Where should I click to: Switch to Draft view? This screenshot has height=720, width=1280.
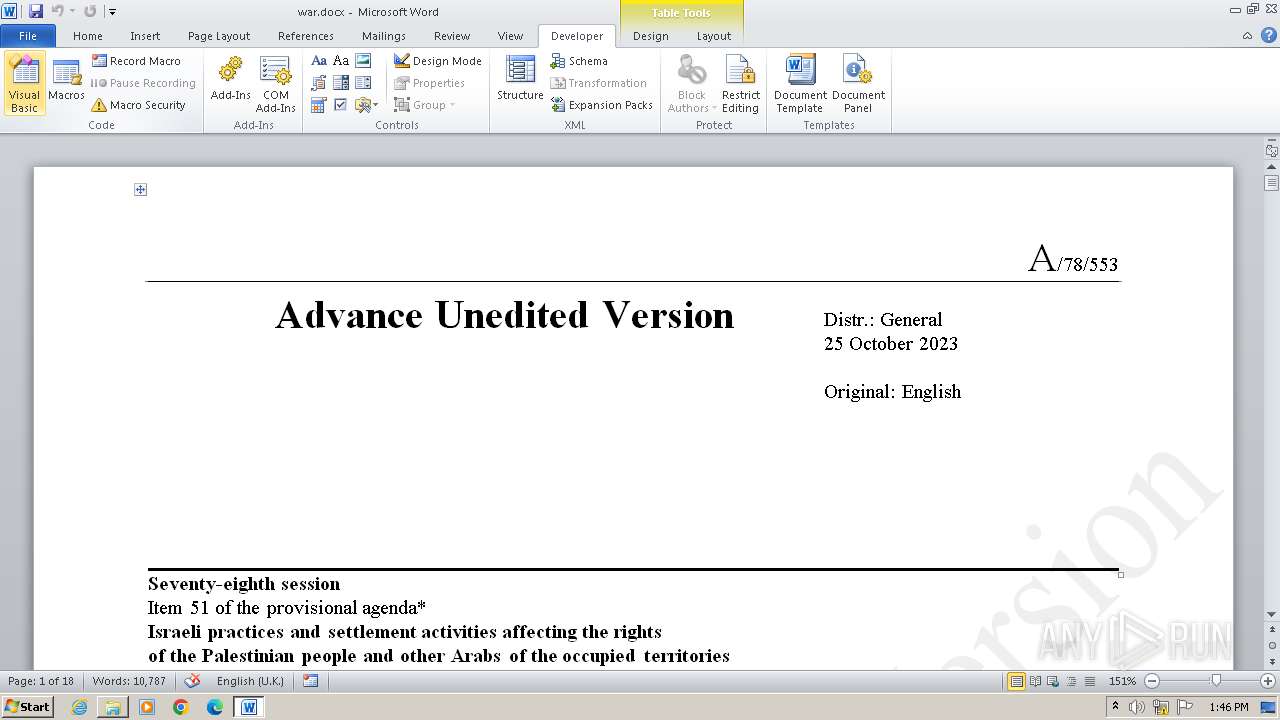coord(1089,681)
